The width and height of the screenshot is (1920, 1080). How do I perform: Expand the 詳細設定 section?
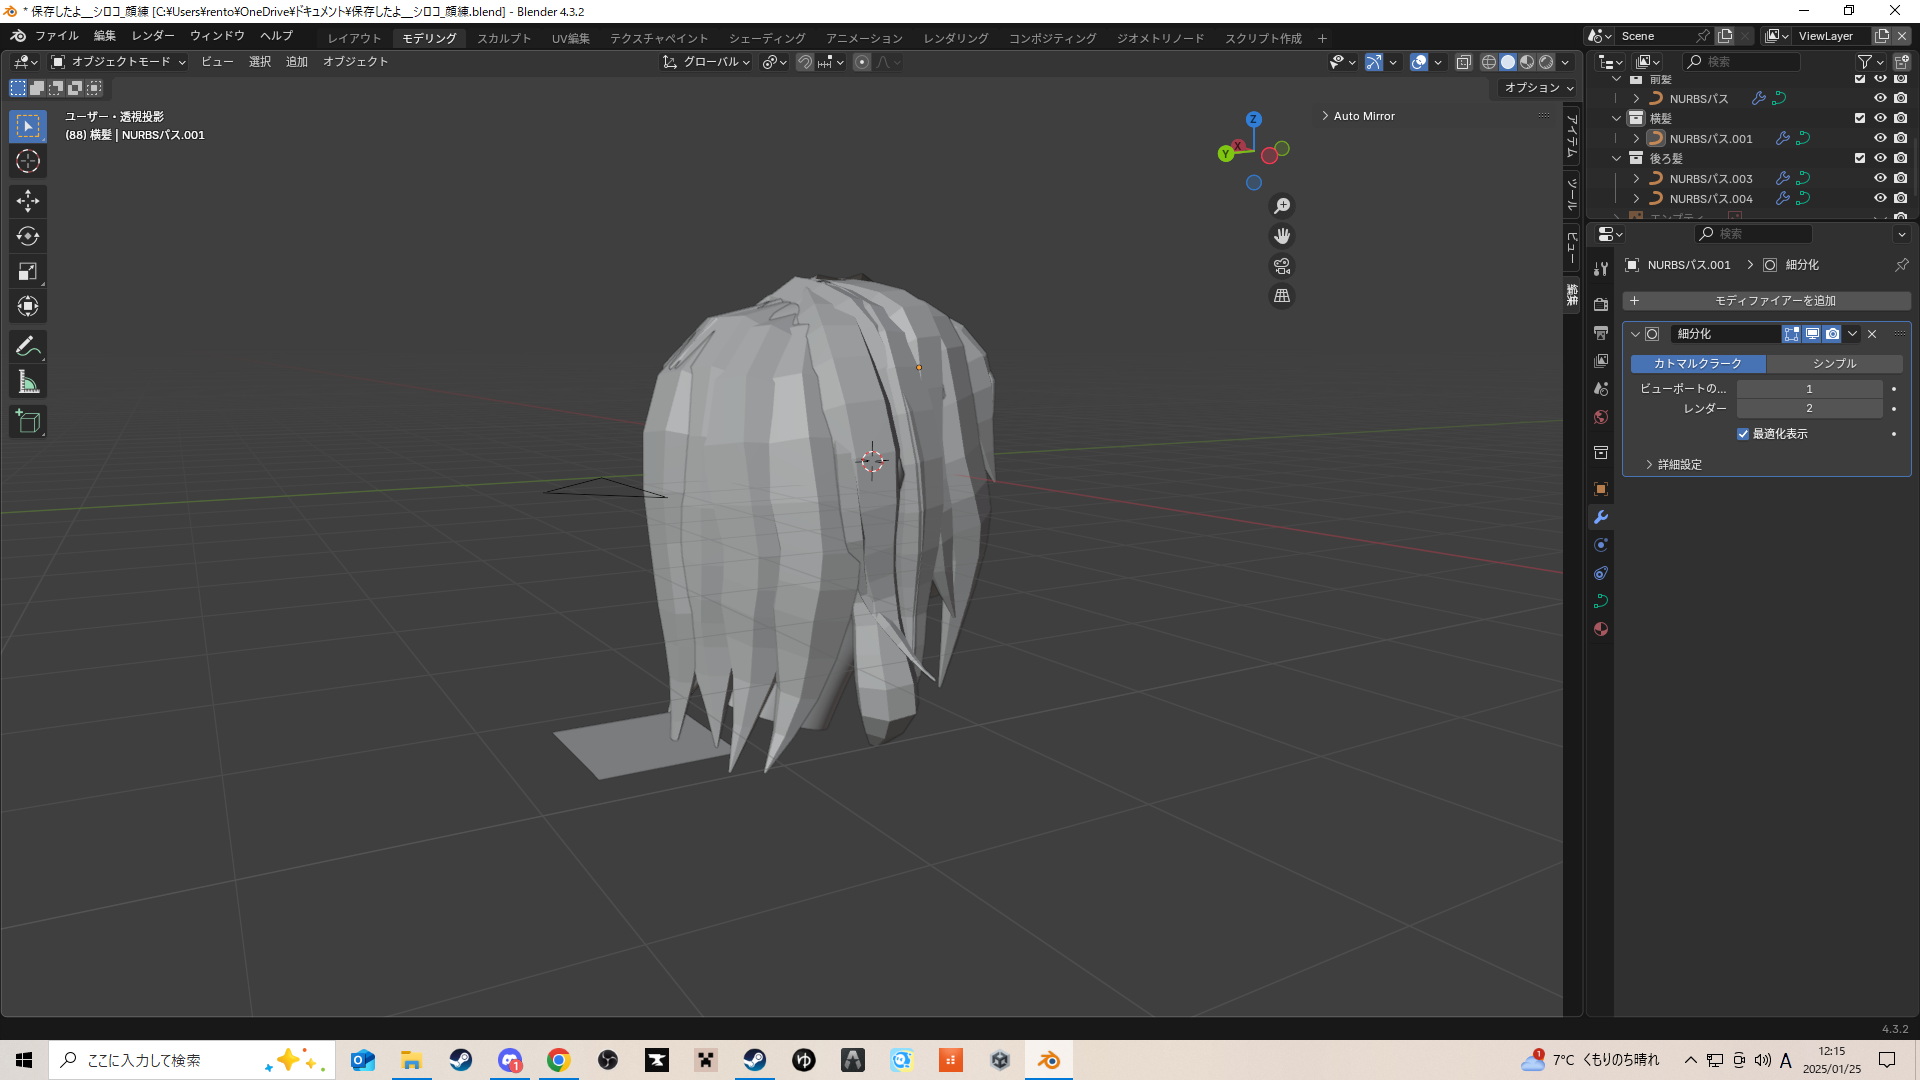[x=1678, y=465]
